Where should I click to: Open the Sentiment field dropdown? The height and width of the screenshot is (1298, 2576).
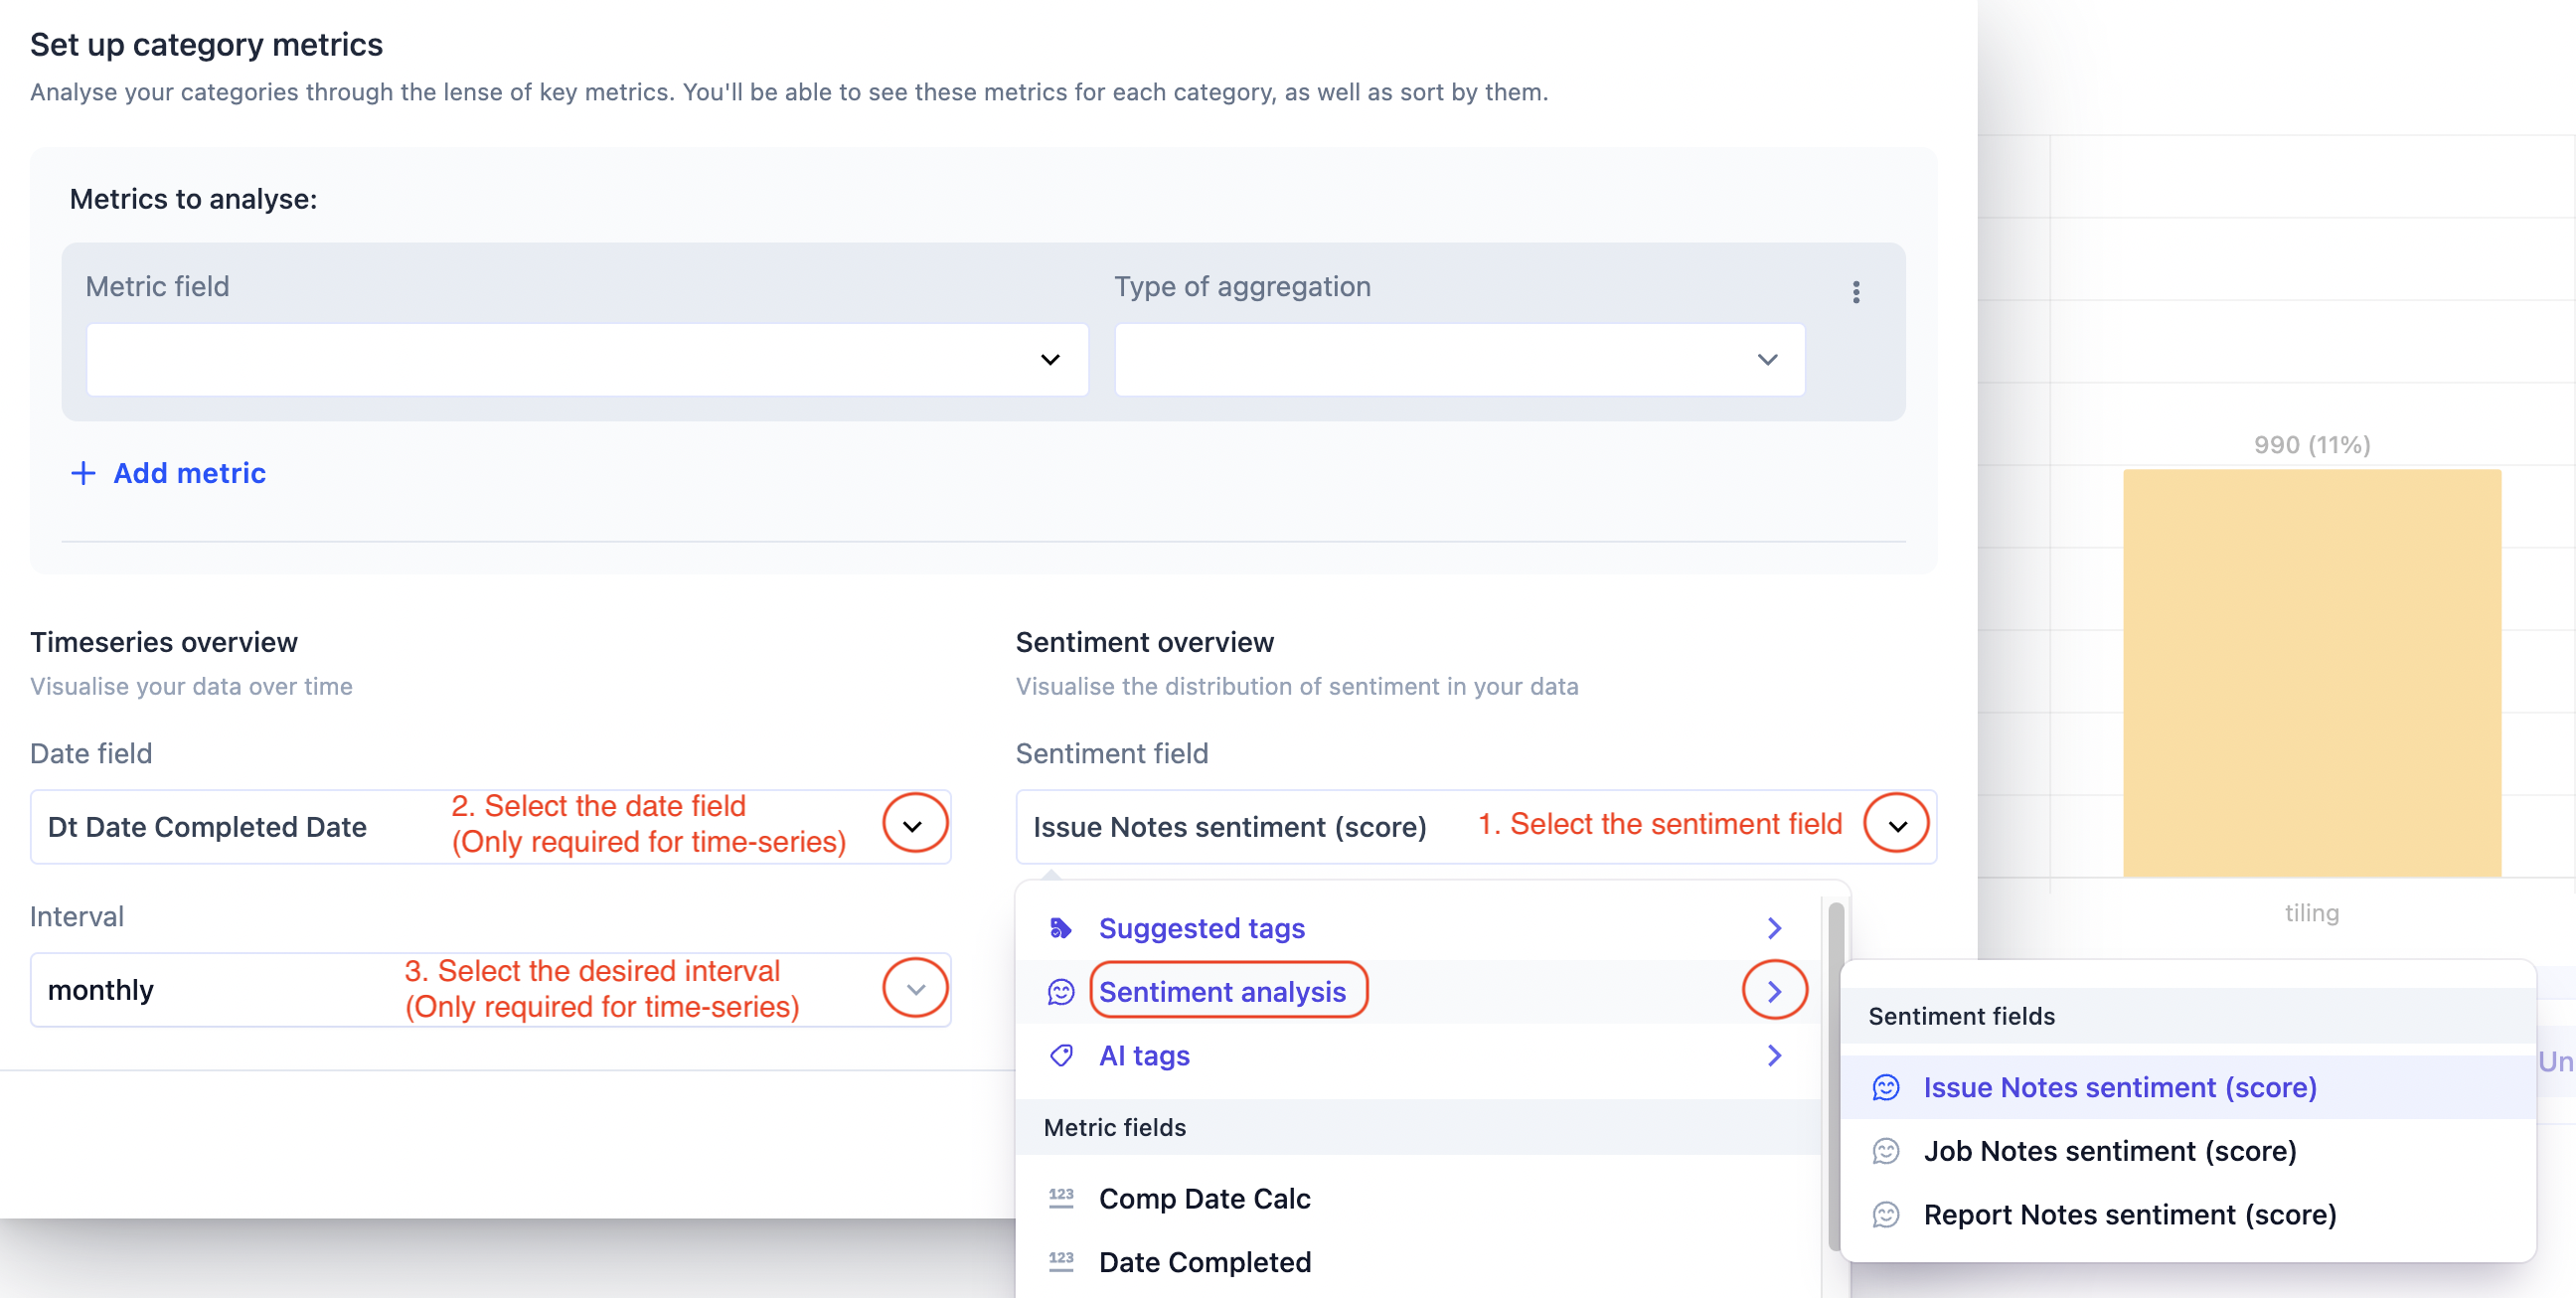1896,826
